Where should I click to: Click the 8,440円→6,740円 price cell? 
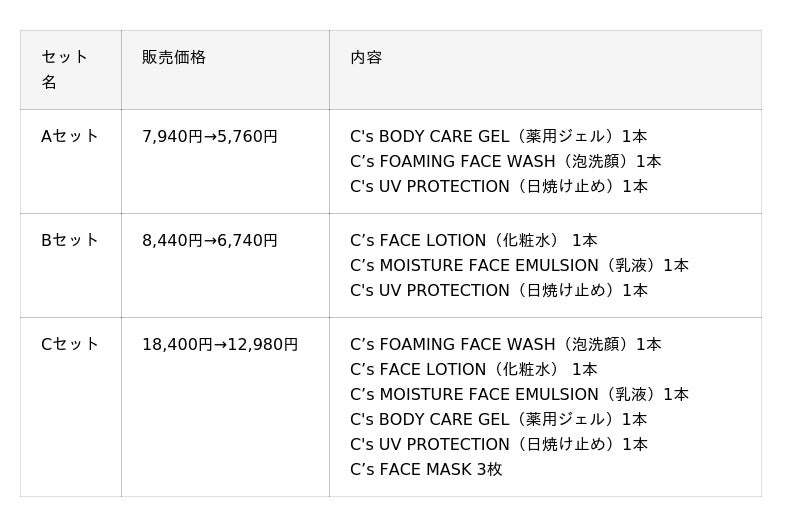click(x=210, y=240)
